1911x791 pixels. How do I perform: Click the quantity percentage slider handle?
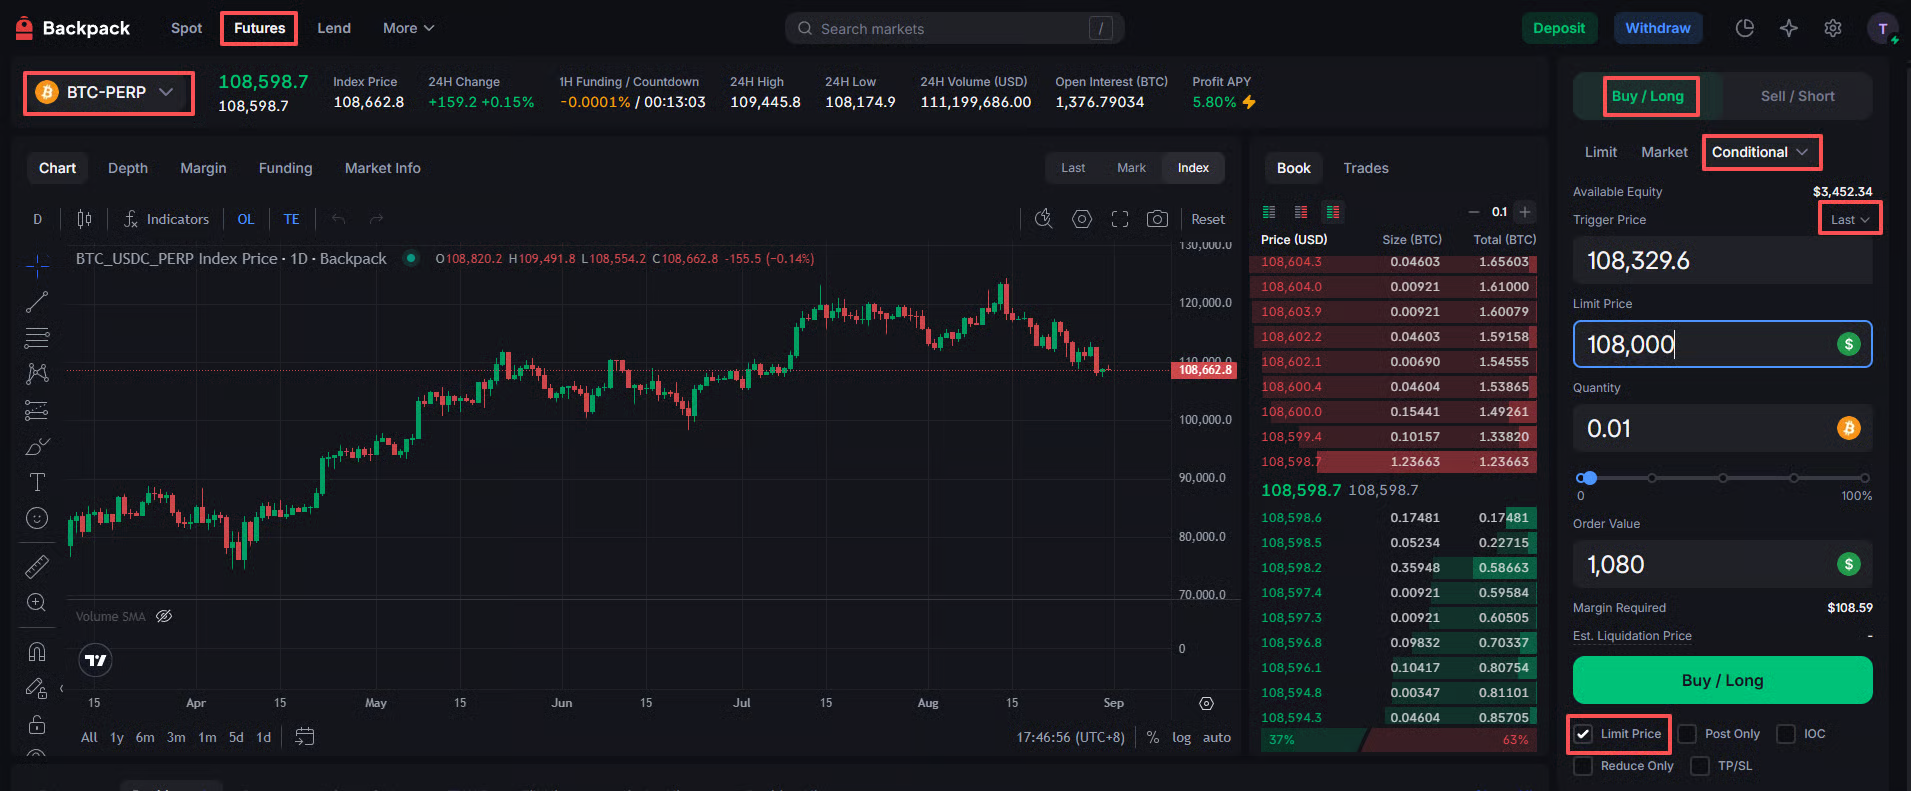pyautogui.click(x=1589, y=478)
